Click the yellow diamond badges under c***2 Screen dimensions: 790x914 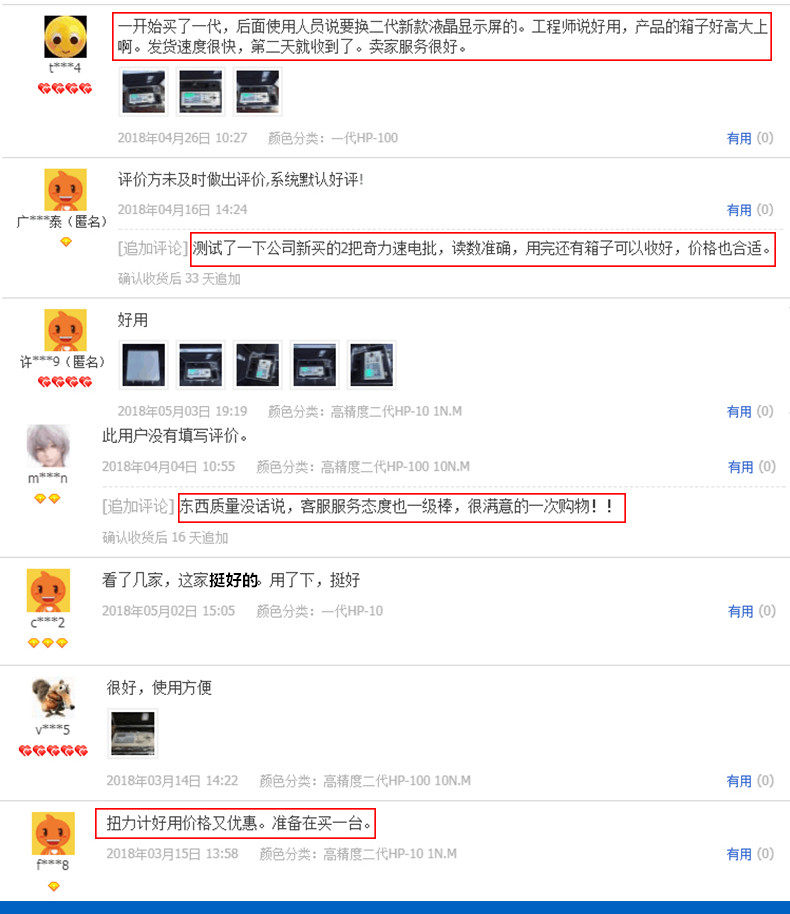[48, 643]
